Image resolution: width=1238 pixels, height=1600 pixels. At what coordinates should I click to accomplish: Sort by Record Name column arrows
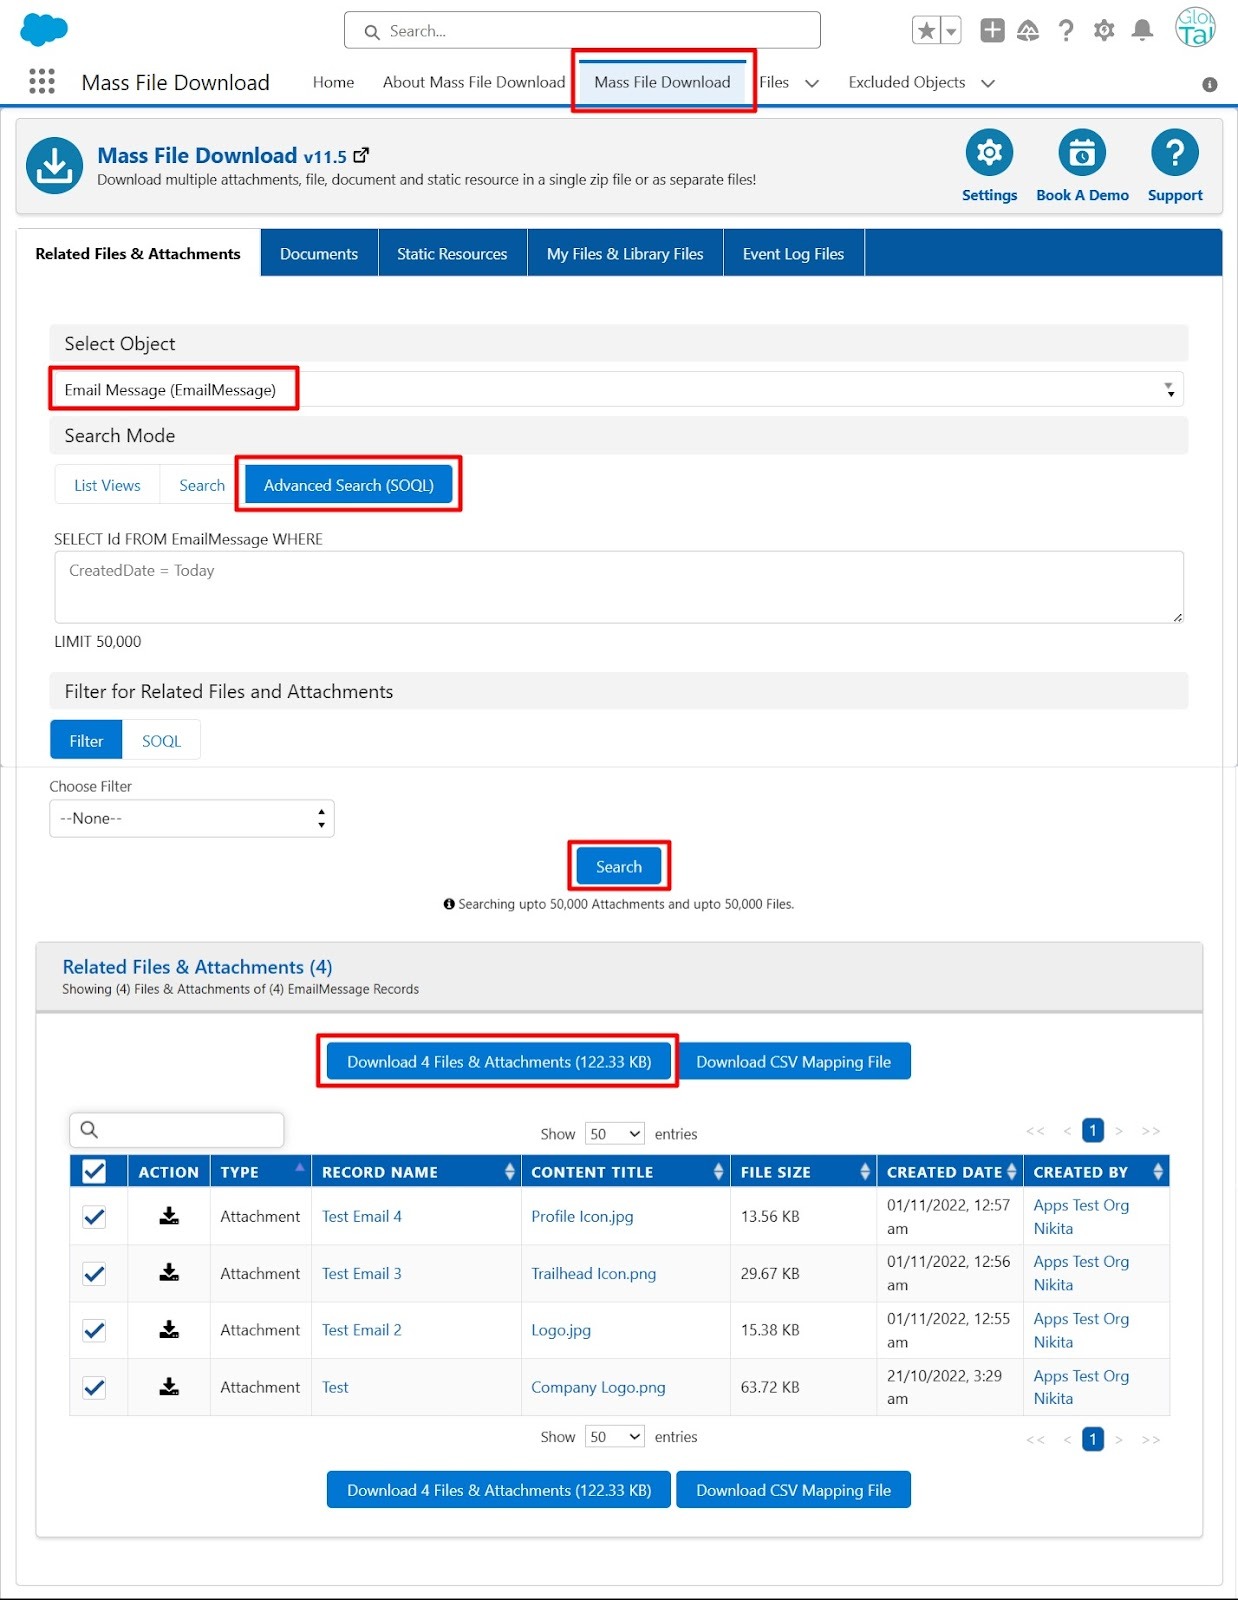click(509, 1171)
